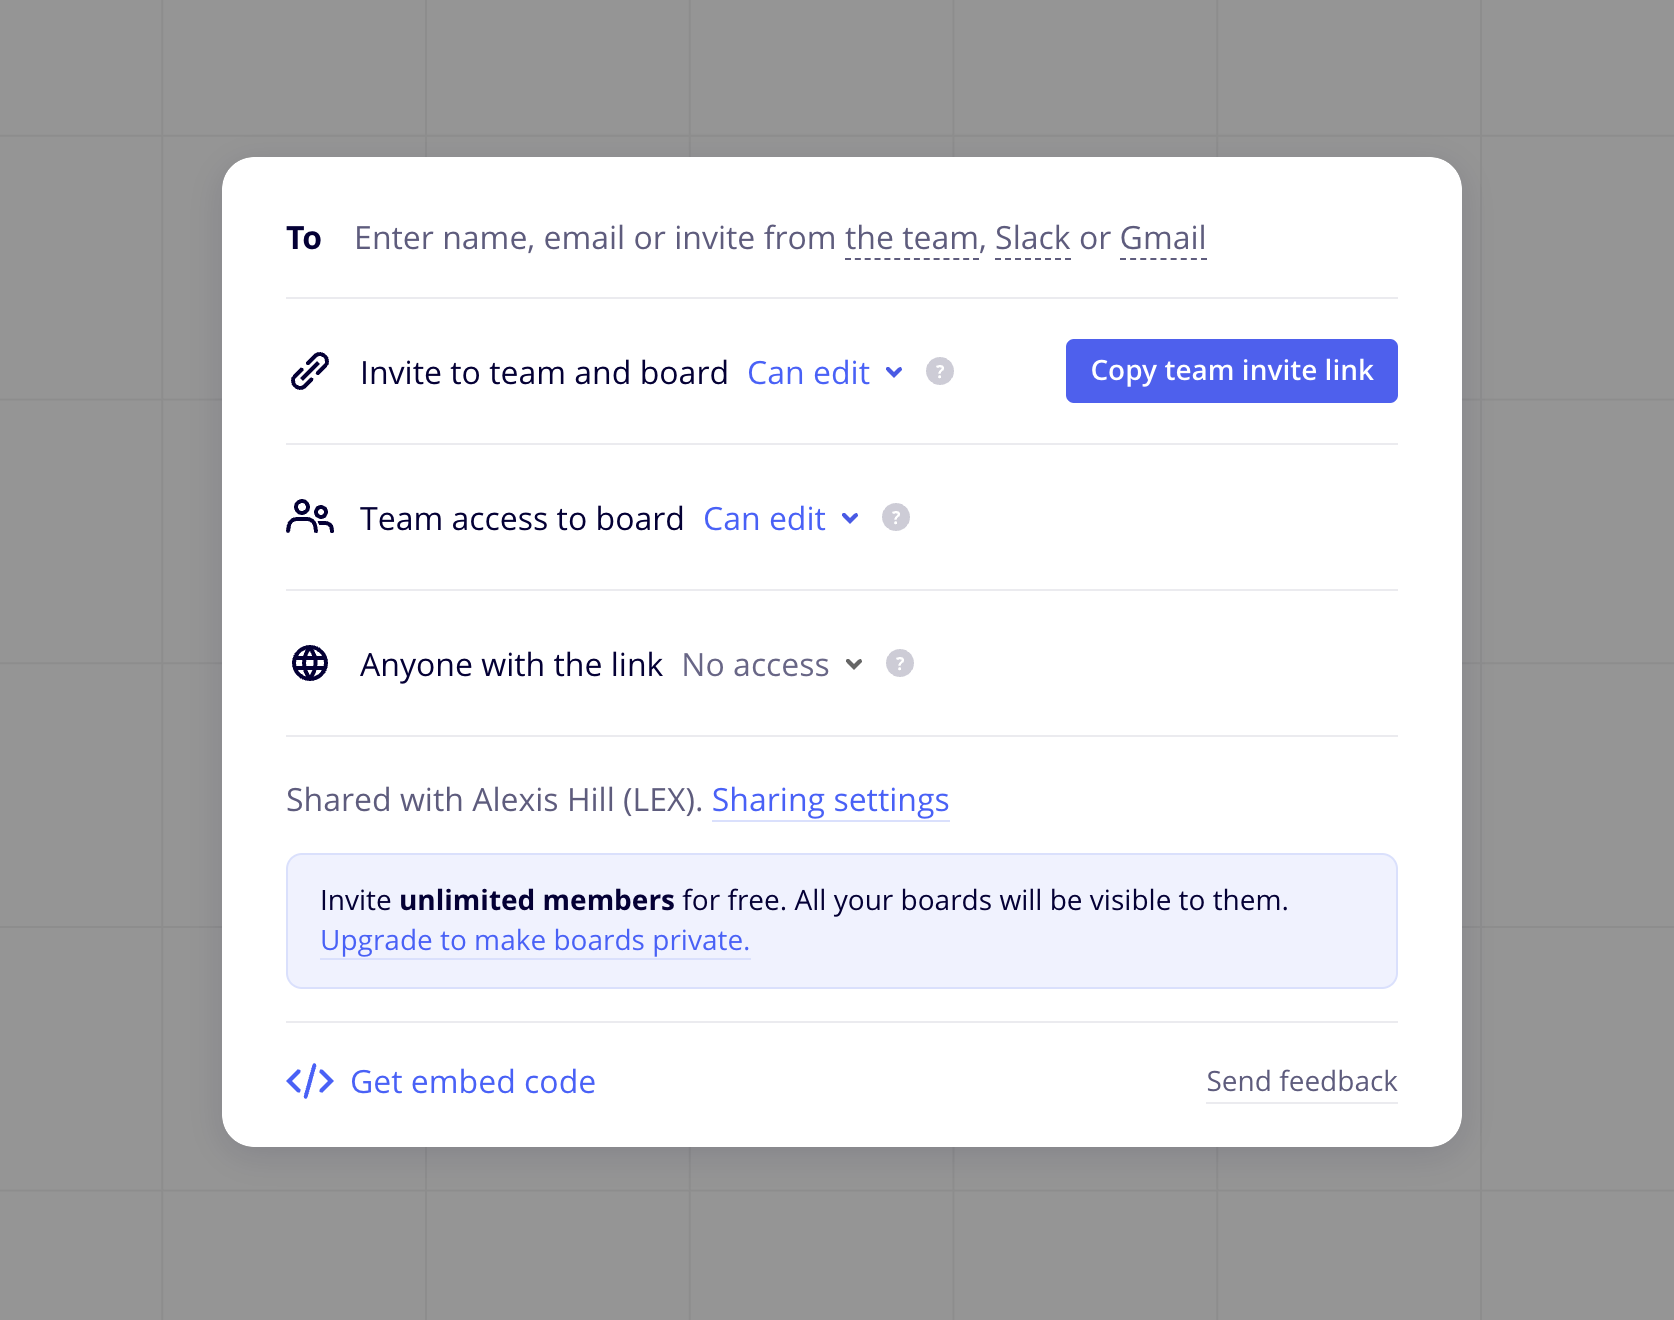Open the Sharing settings link
Image resolution: width=1674 pixels, height=1320 pixels.
[x=830, y=800]
